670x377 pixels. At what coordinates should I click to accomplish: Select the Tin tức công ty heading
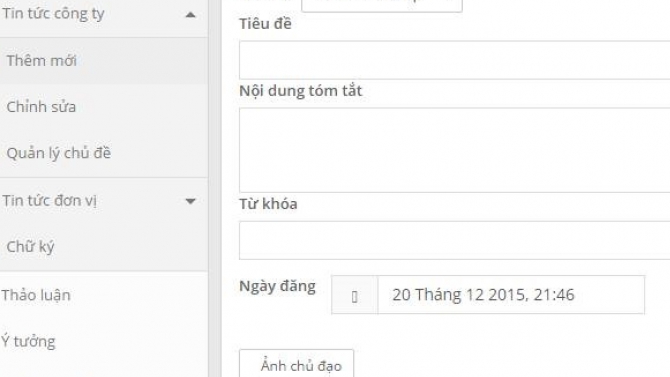[53, 14]
